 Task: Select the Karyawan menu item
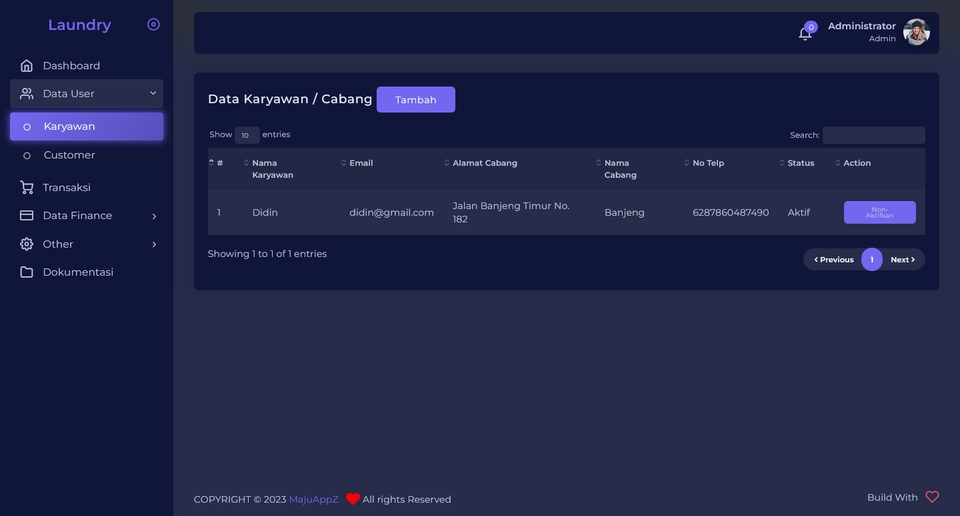coord(86,126)
